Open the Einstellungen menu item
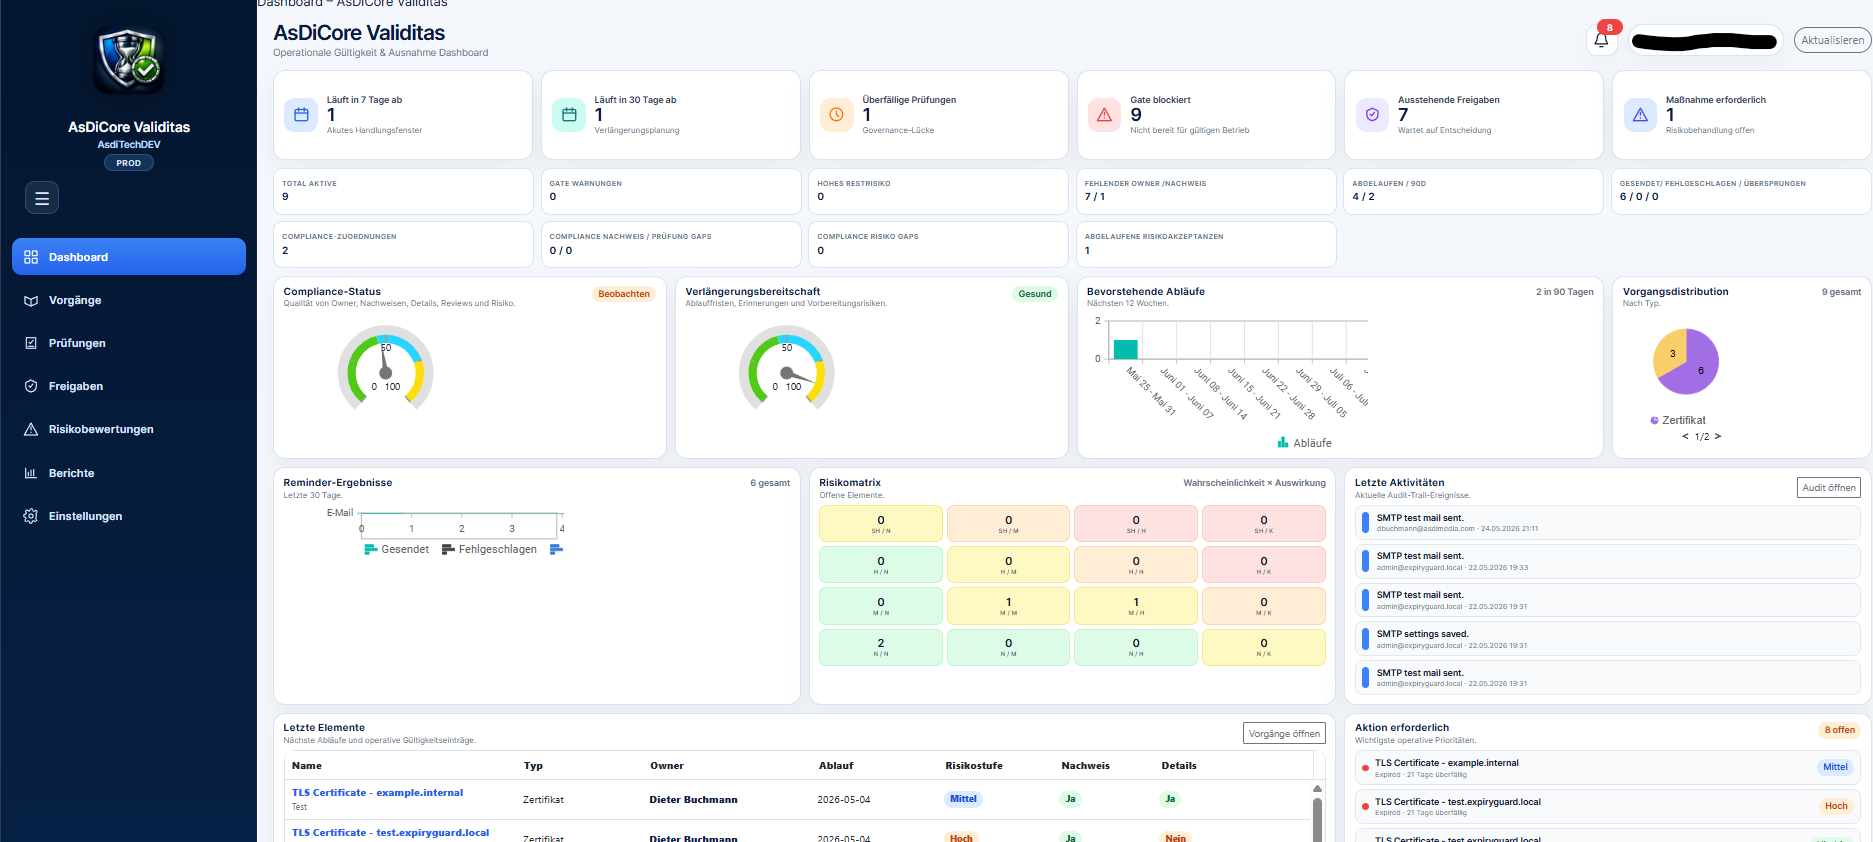Screen dimensions: 1873x842 (x=129, y=516)
